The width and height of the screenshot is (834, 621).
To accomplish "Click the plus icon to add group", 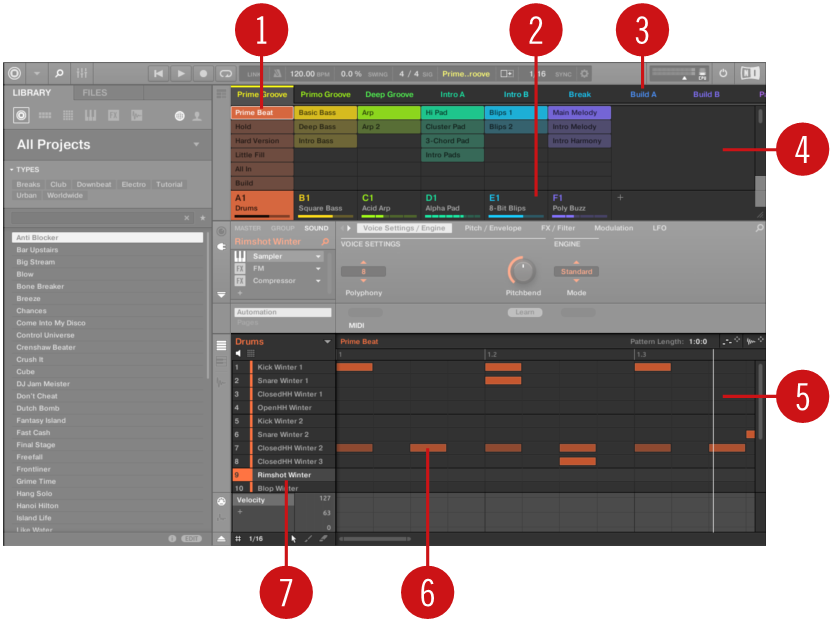I will click(620, 198).
